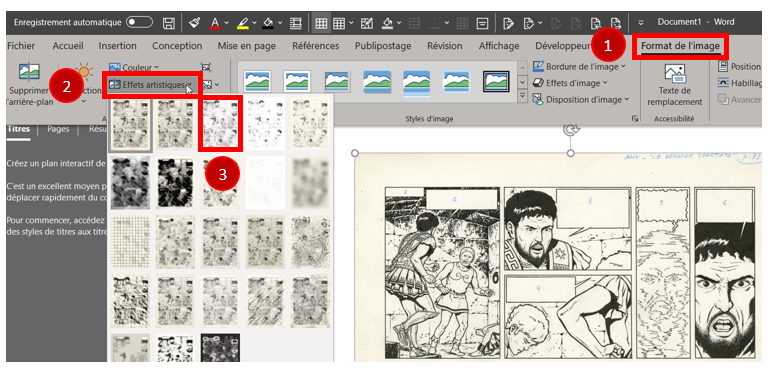Open the Fichier tab

point(21,46)
